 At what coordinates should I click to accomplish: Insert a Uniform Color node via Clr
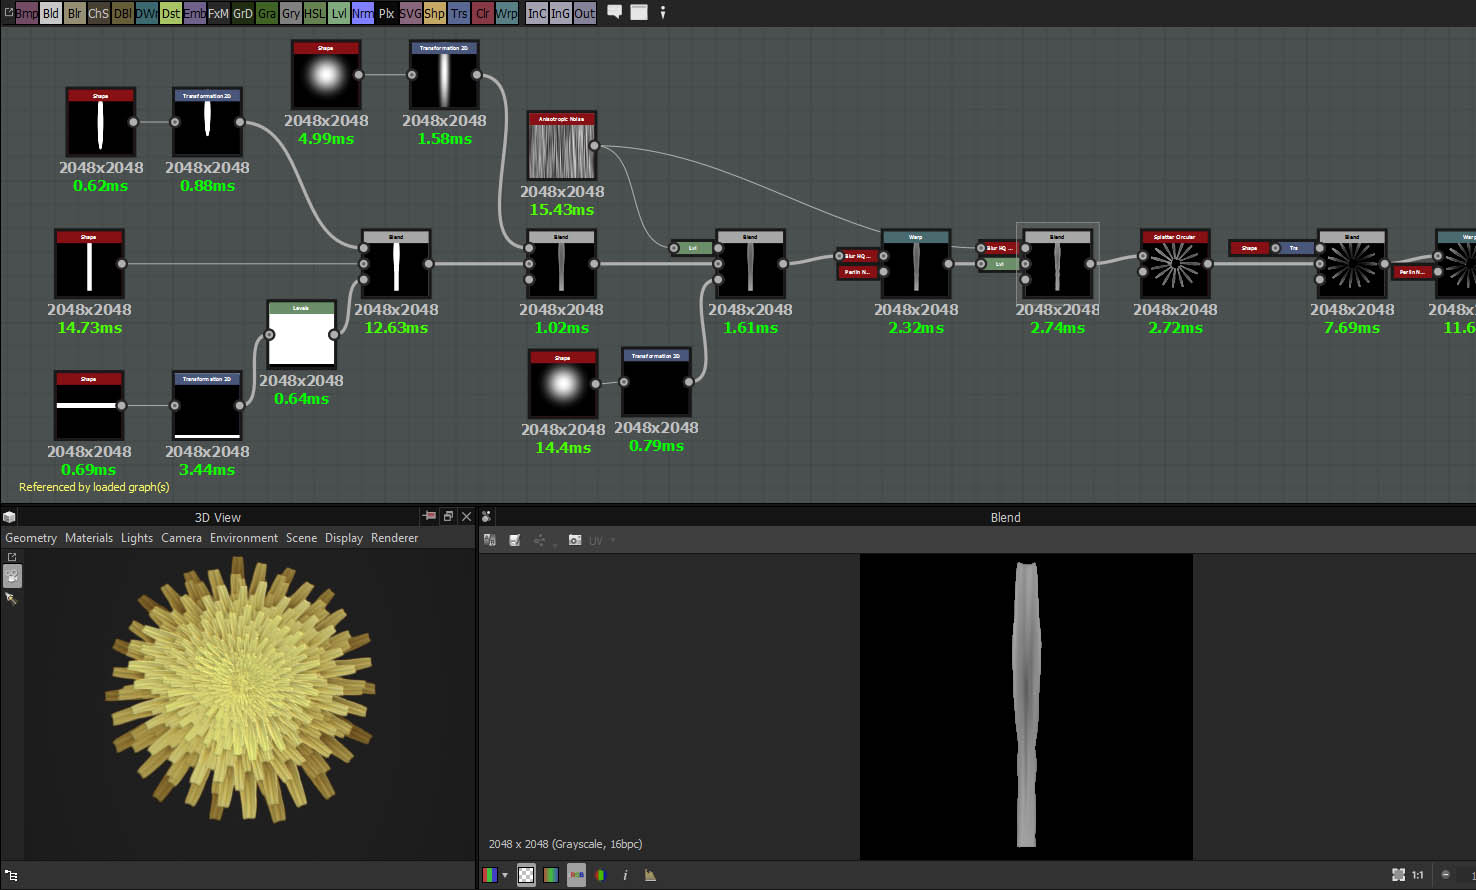point(482,13)
